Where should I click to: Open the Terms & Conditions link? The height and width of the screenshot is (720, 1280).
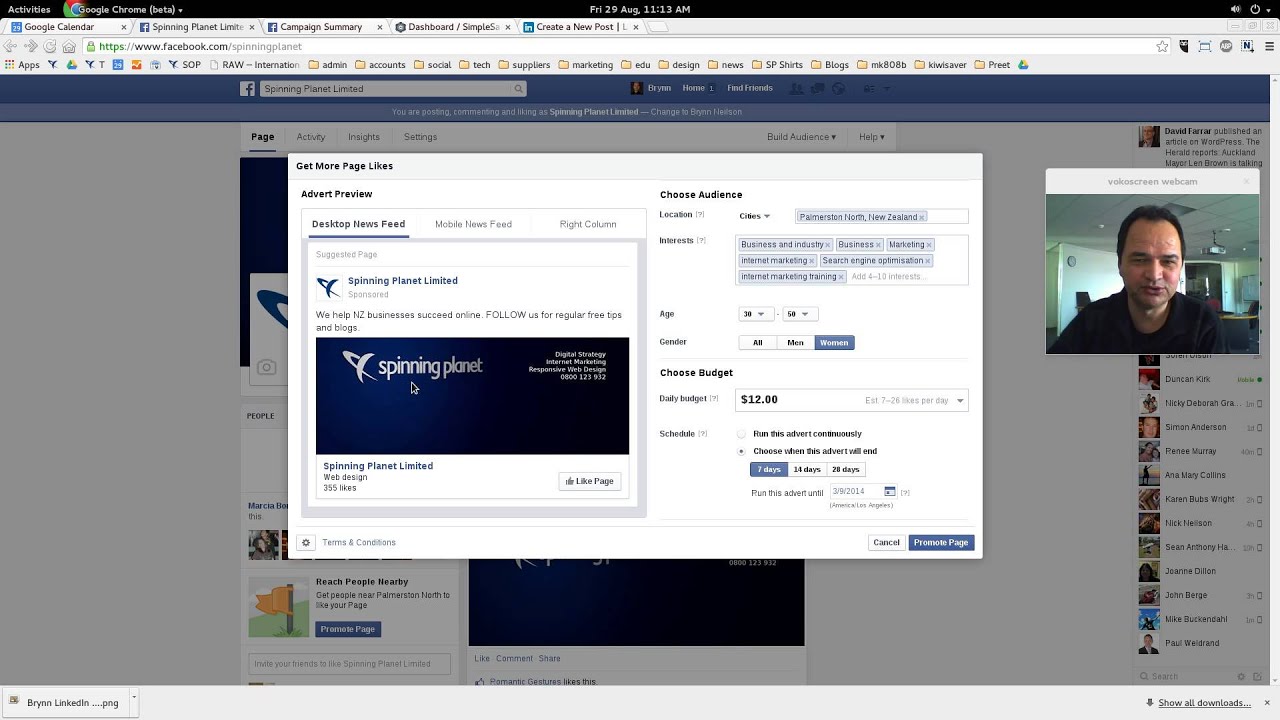tap(359, 543)
